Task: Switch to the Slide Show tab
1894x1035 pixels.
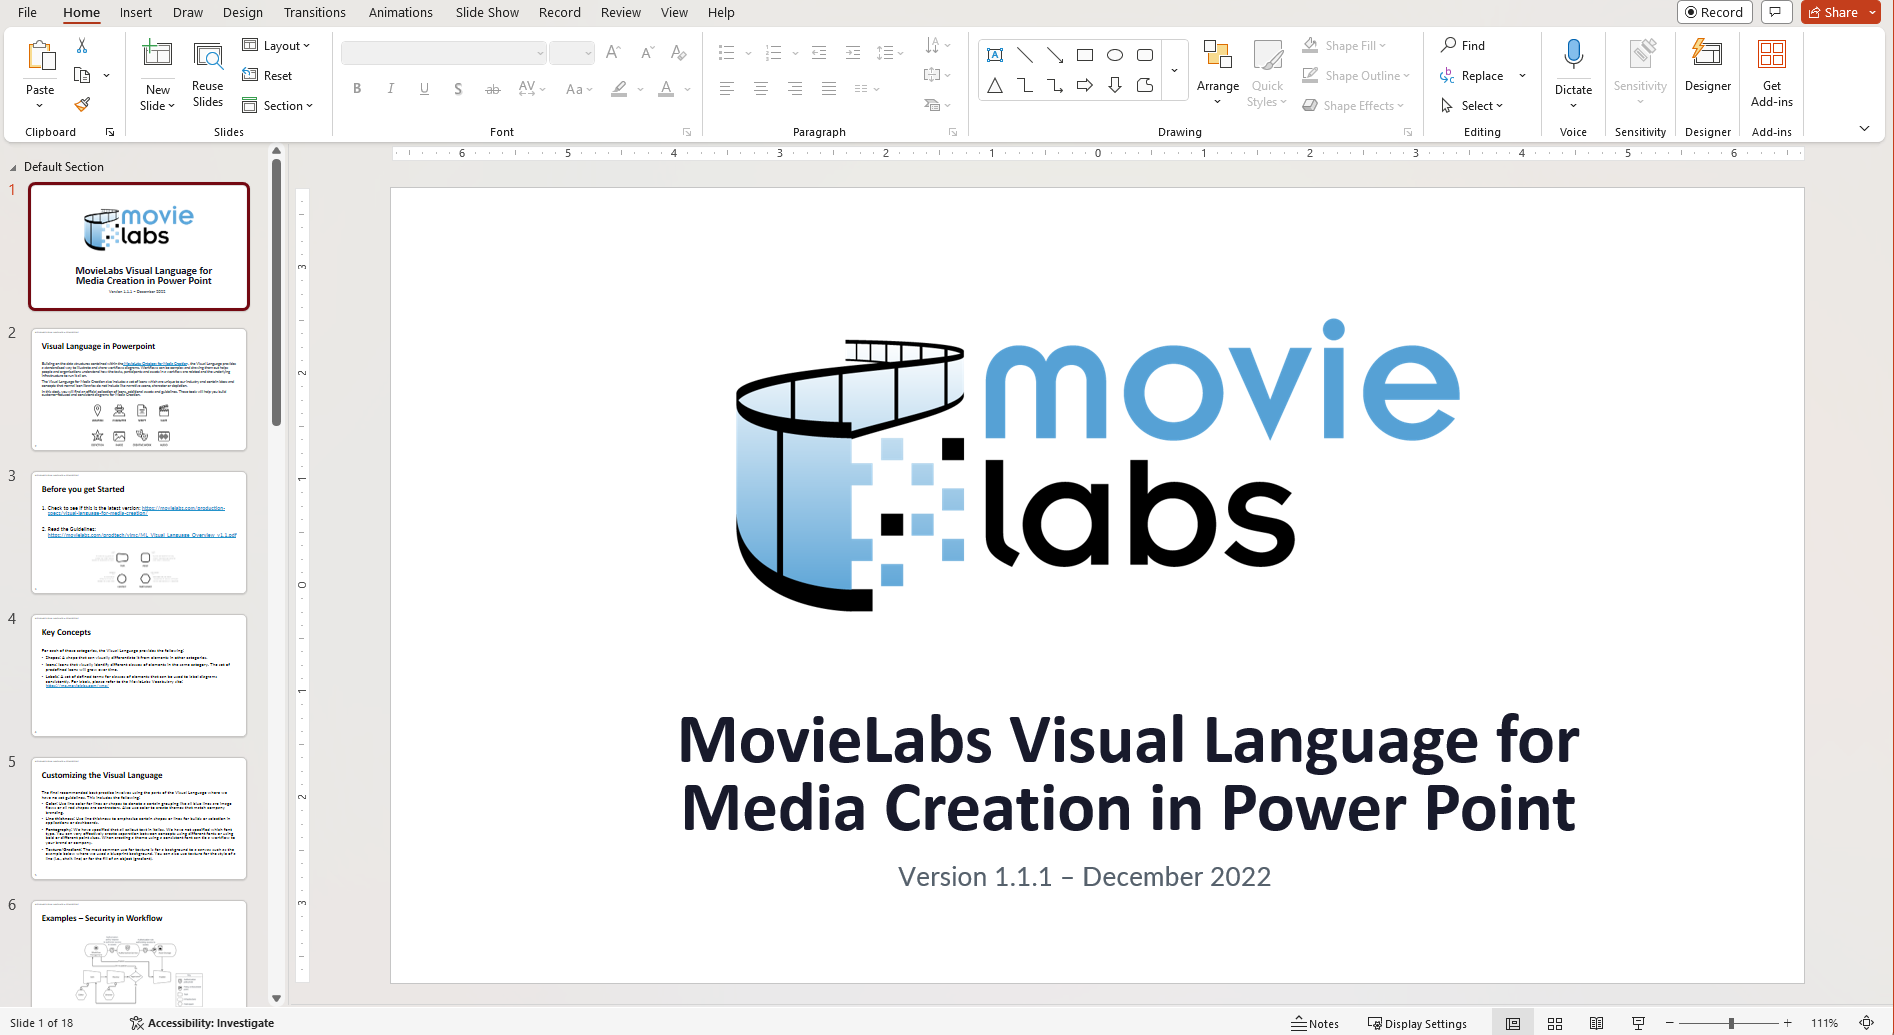Action: click(x=487, y=12)
